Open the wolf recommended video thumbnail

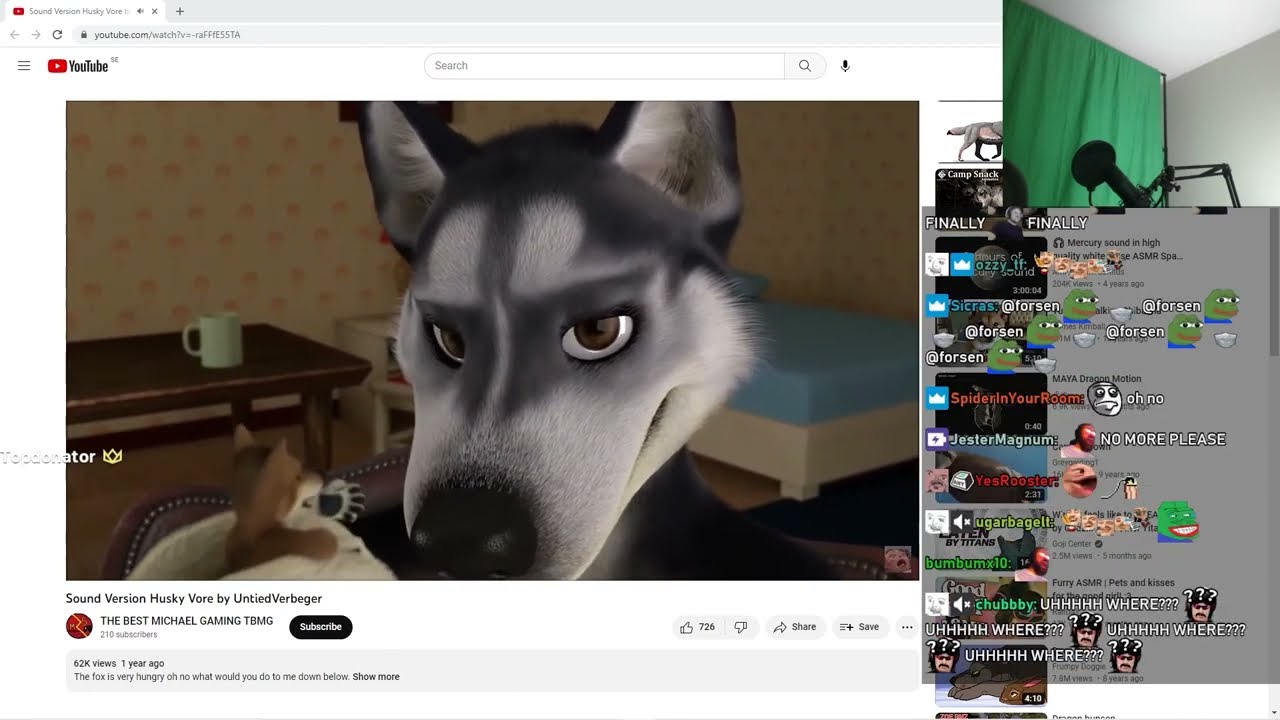point(970,132)
